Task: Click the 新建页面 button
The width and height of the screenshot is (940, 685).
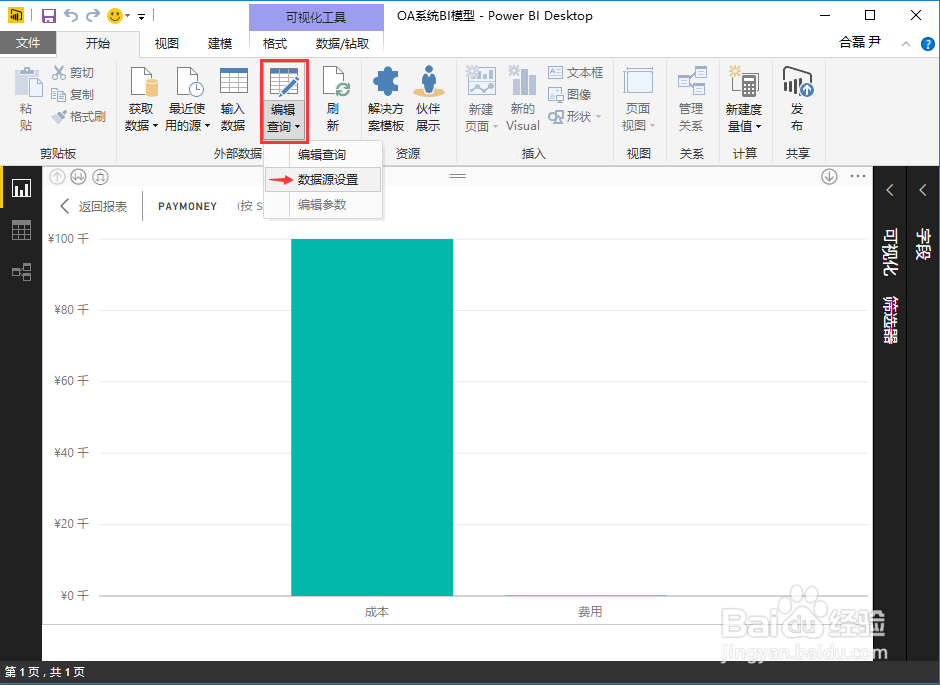Action: [481, 99]
